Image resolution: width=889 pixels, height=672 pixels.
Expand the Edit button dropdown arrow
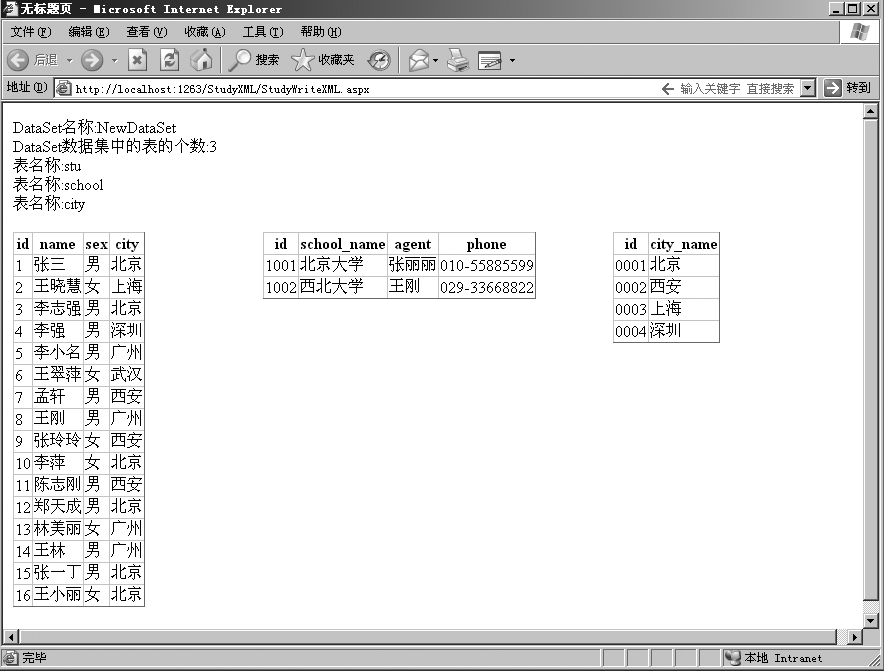(x=512, y=60)
